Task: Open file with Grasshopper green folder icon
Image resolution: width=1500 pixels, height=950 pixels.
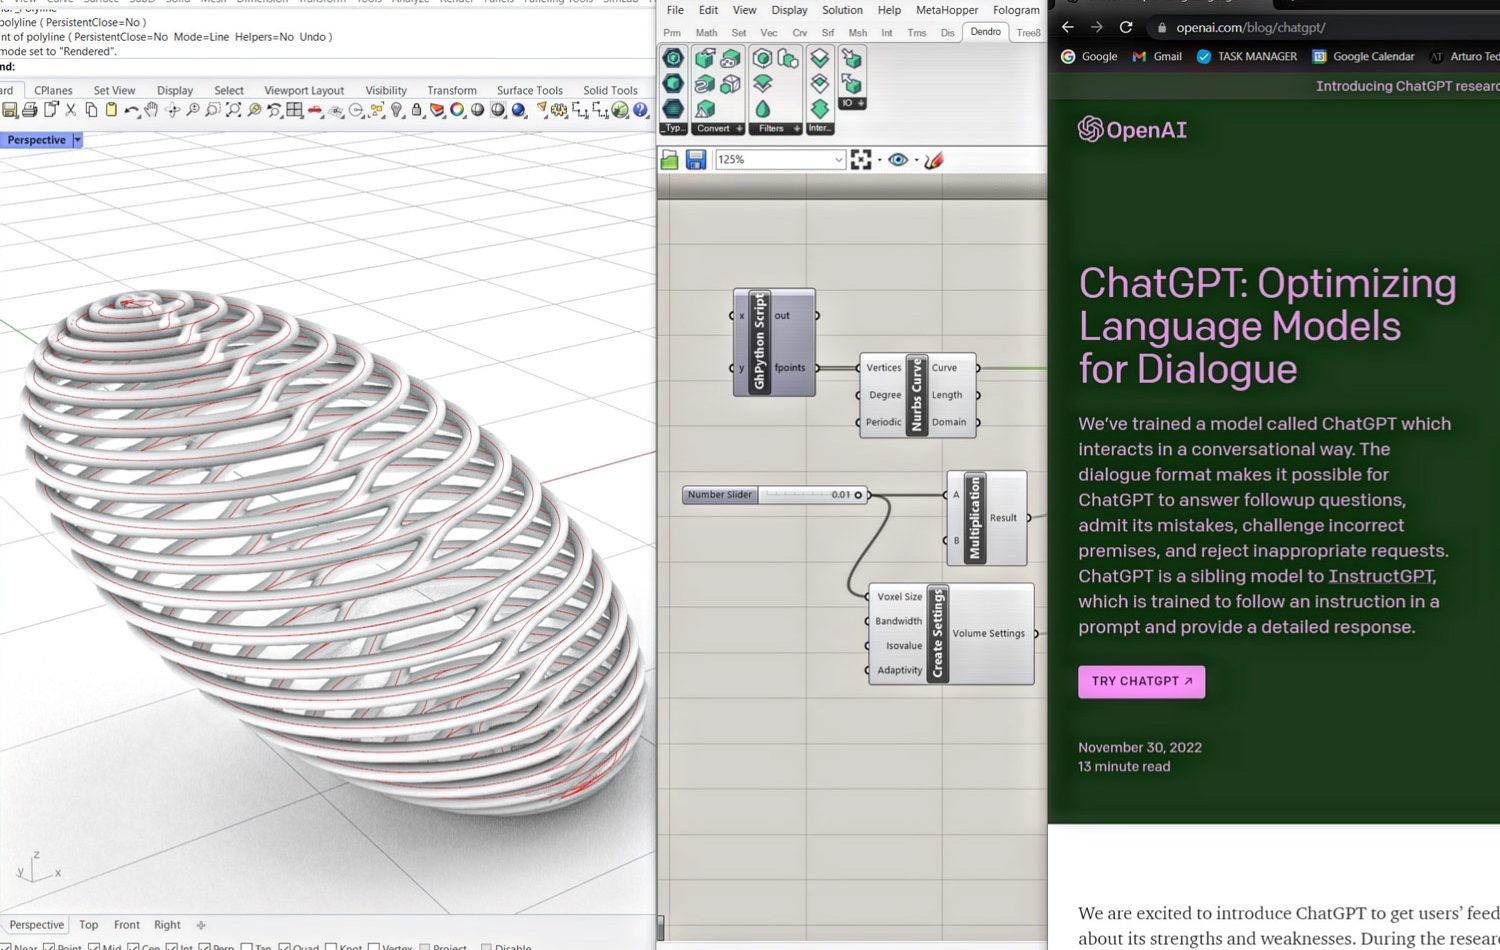Action: coord(670,160)
